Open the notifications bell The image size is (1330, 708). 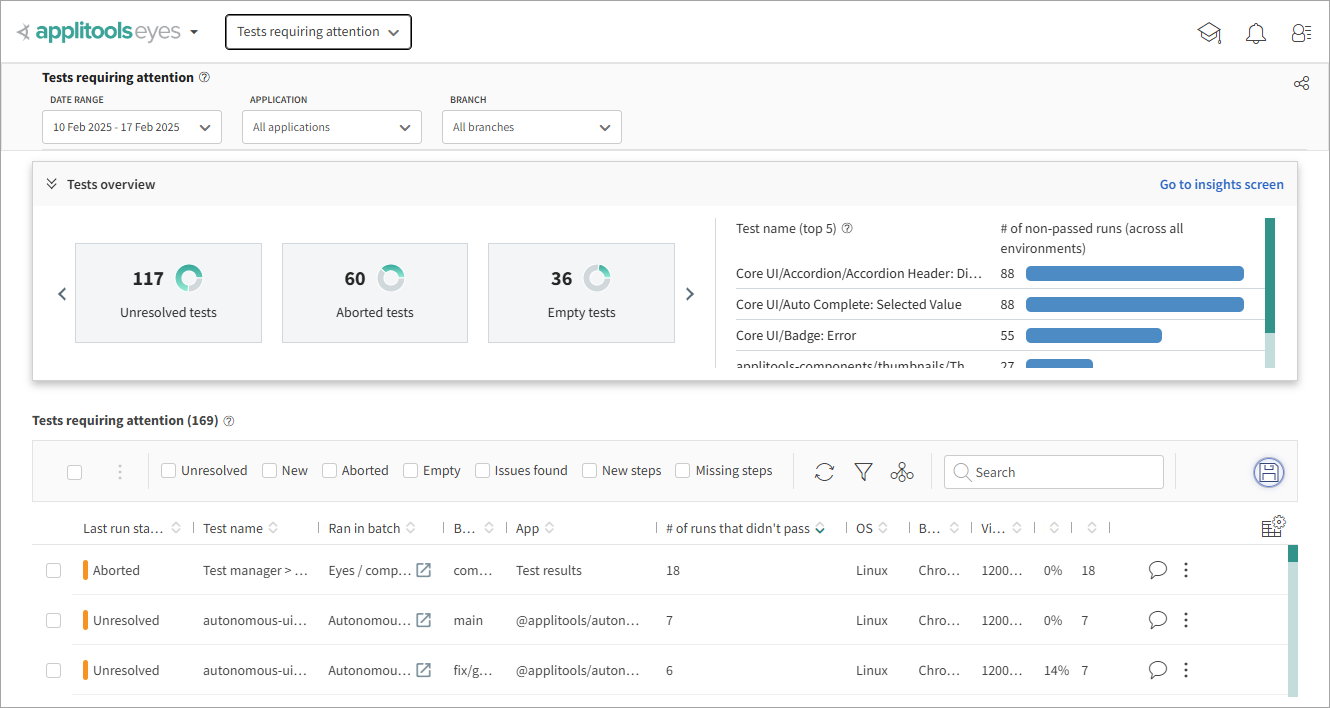pos(1255,33)
